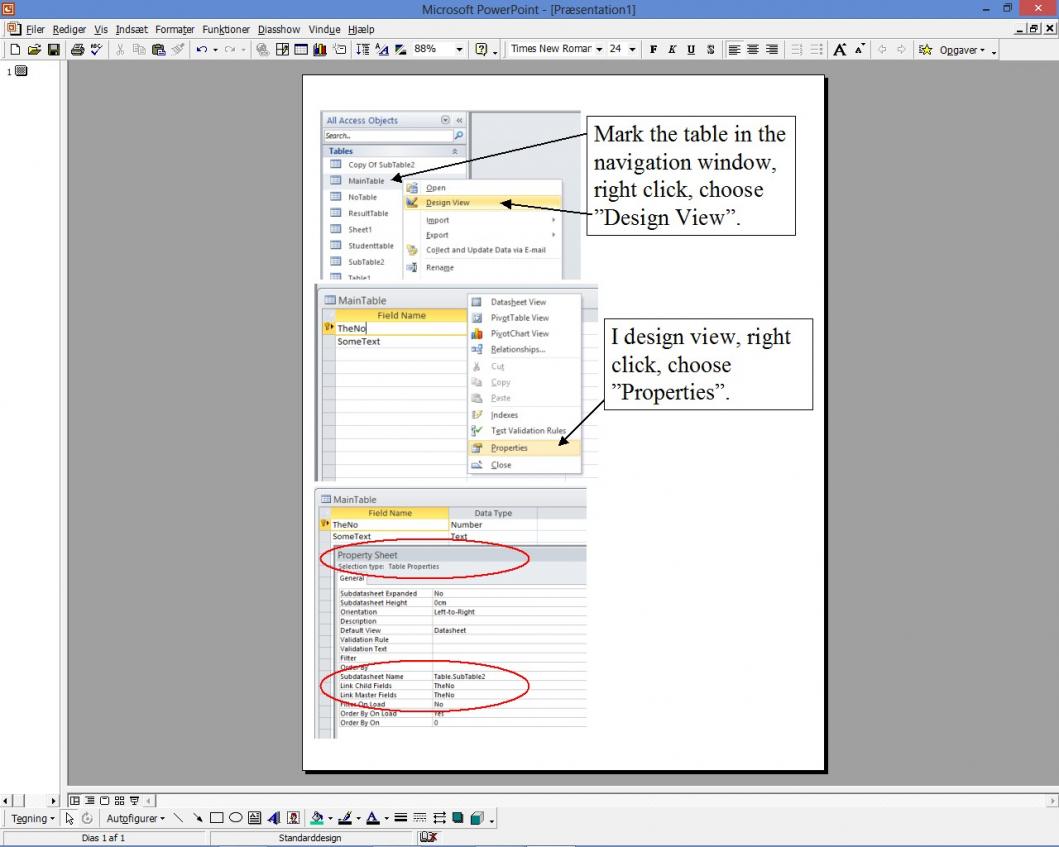The width and height of the screenshot is (1059, 847).
Task: Align text to the left
Action: (734, 49)
